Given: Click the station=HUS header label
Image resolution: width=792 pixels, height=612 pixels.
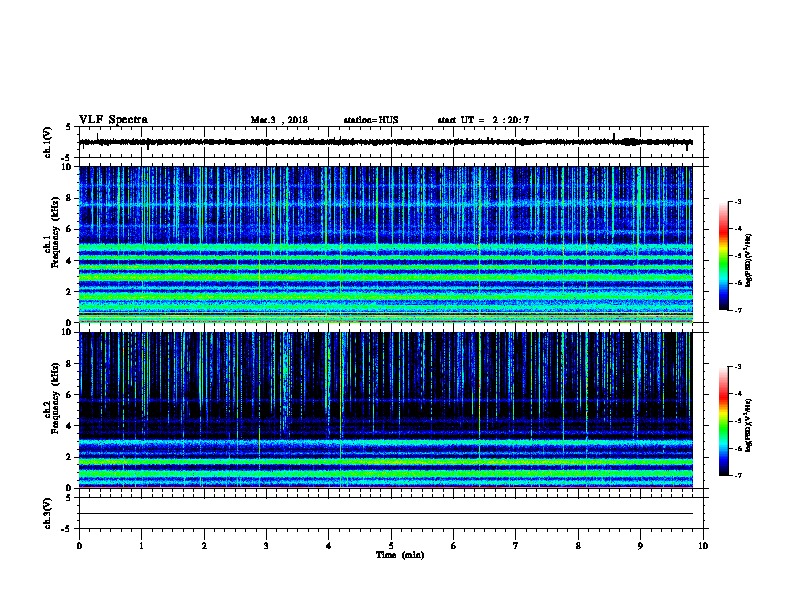Looking at the screenshot, I should coord(371,120).
